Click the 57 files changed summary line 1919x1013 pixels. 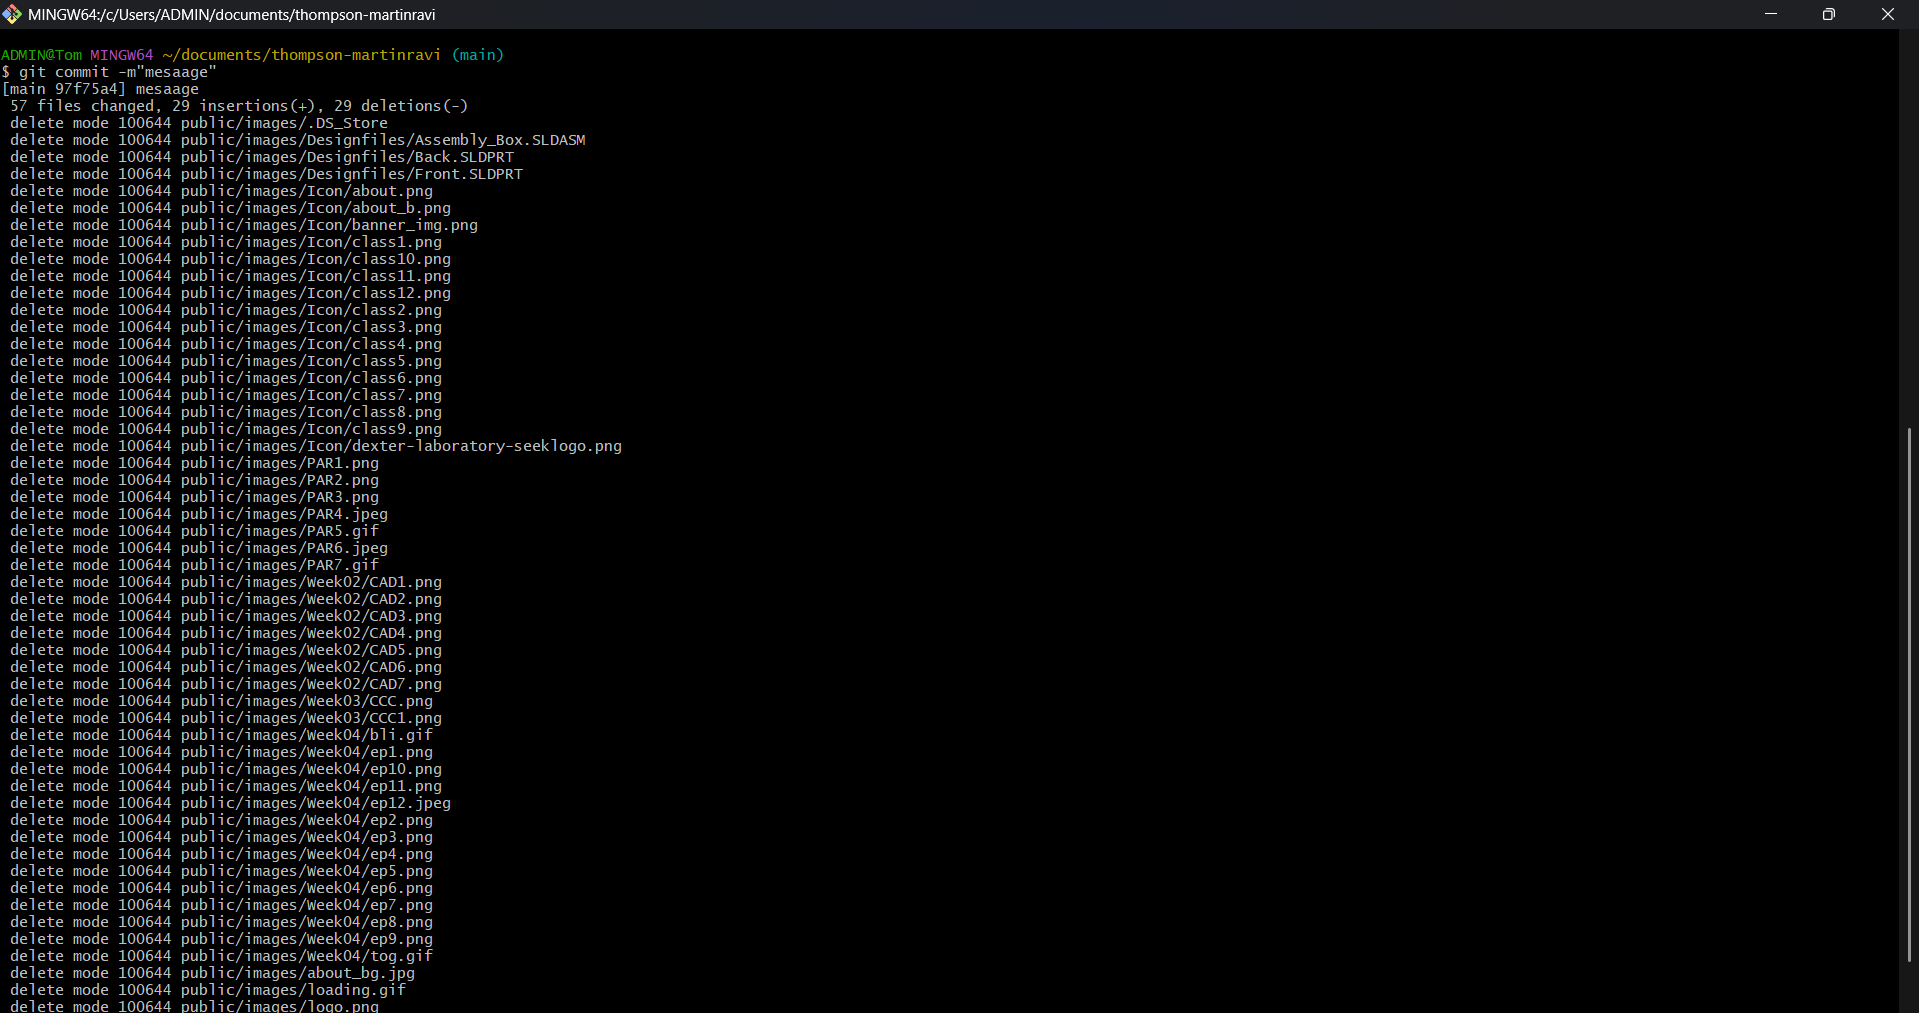pyautogui.click(x=239, y=106)
